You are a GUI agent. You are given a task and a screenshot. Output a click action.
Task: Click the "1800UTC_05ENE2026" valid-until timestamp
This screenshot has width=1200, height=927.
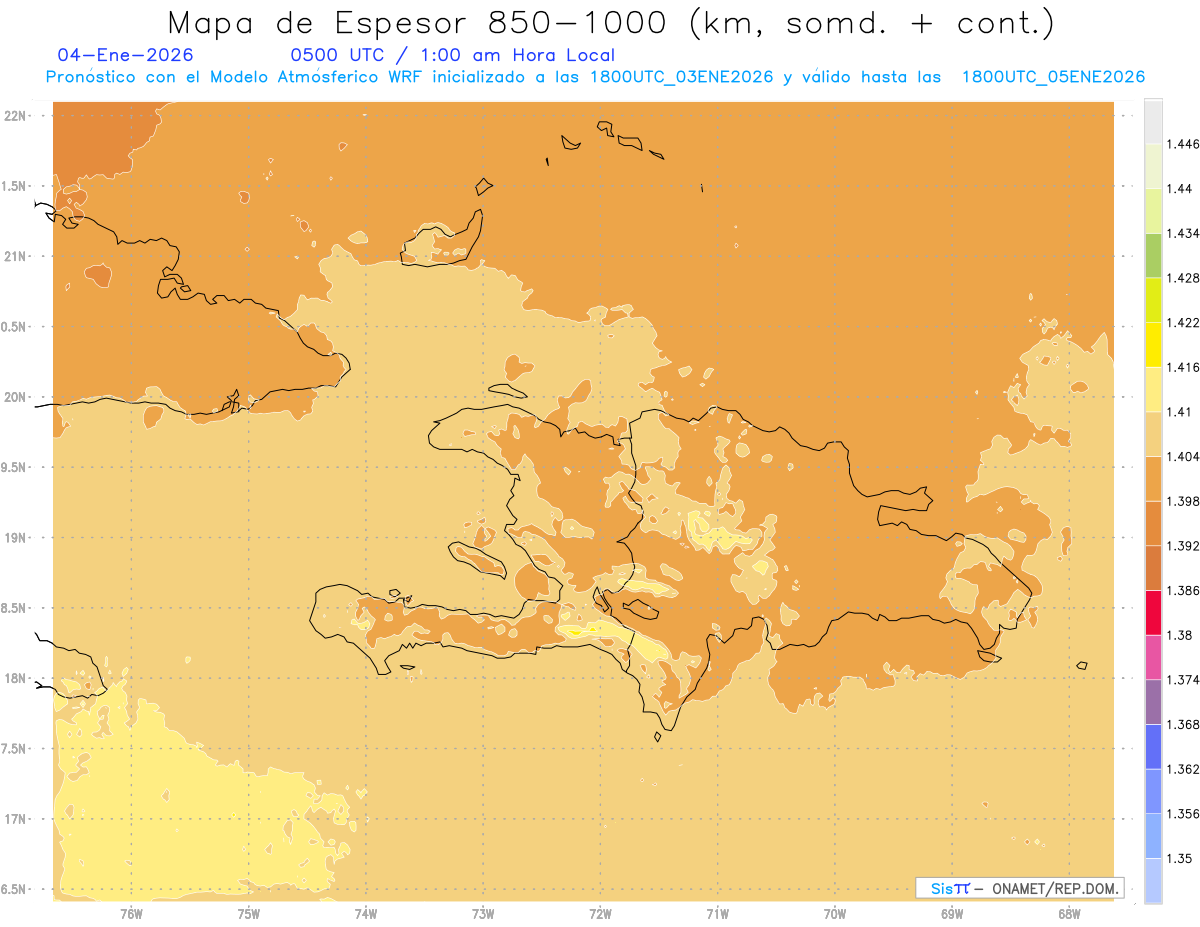pyautogui.click(x=1053, y=77)
